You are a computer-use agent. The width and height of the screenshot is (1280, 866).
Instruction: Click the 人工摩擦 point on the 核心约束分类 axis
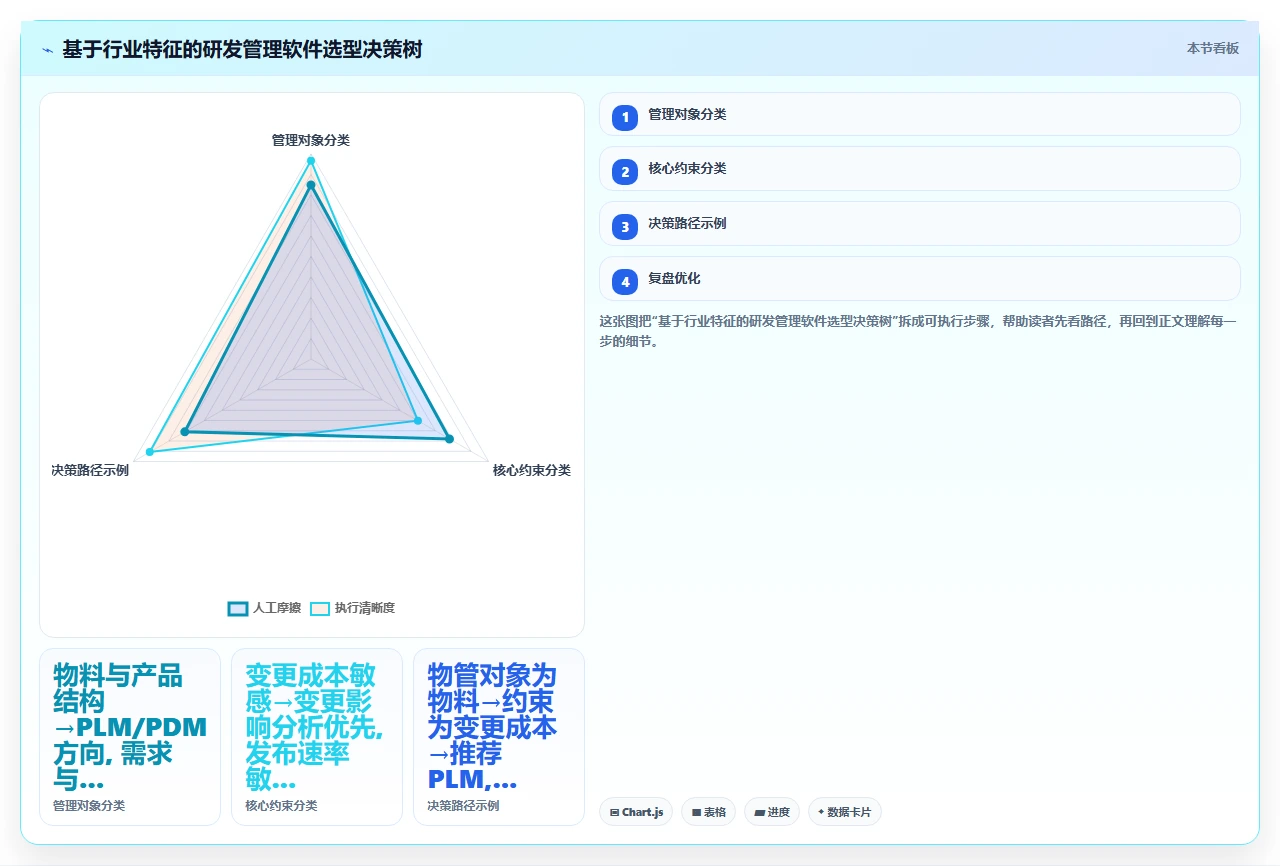449,439
